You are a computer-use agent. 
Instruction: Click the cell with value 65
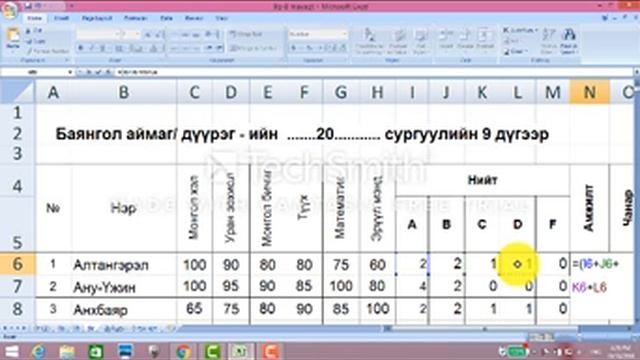194,308
